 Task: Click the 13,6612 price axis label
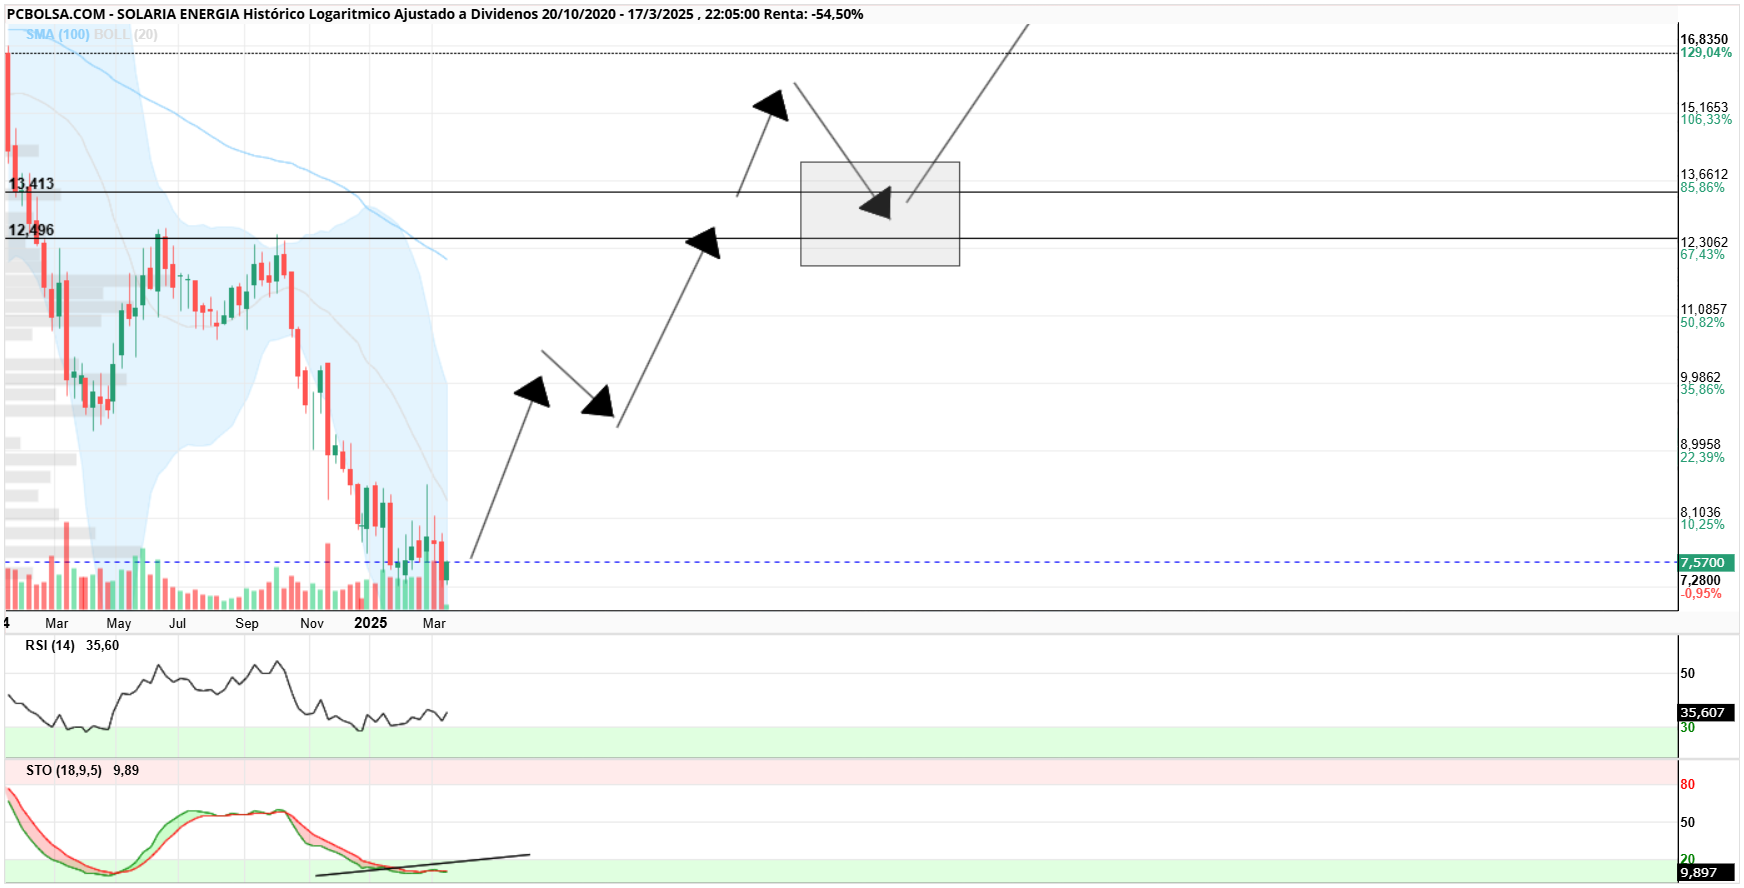(1704, 174)
